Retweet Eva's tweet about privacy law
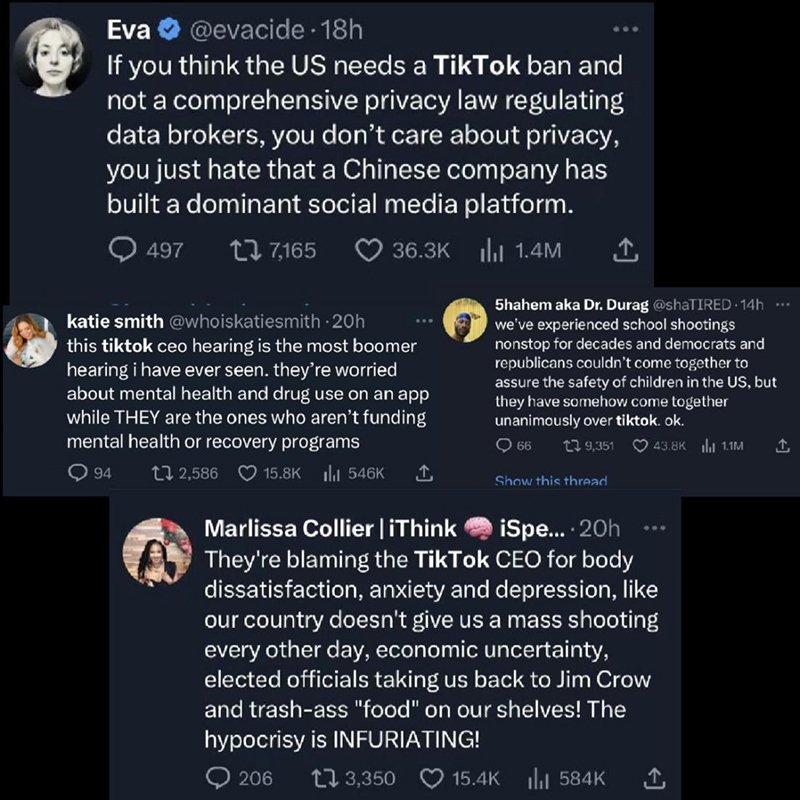 coord(245,250)
